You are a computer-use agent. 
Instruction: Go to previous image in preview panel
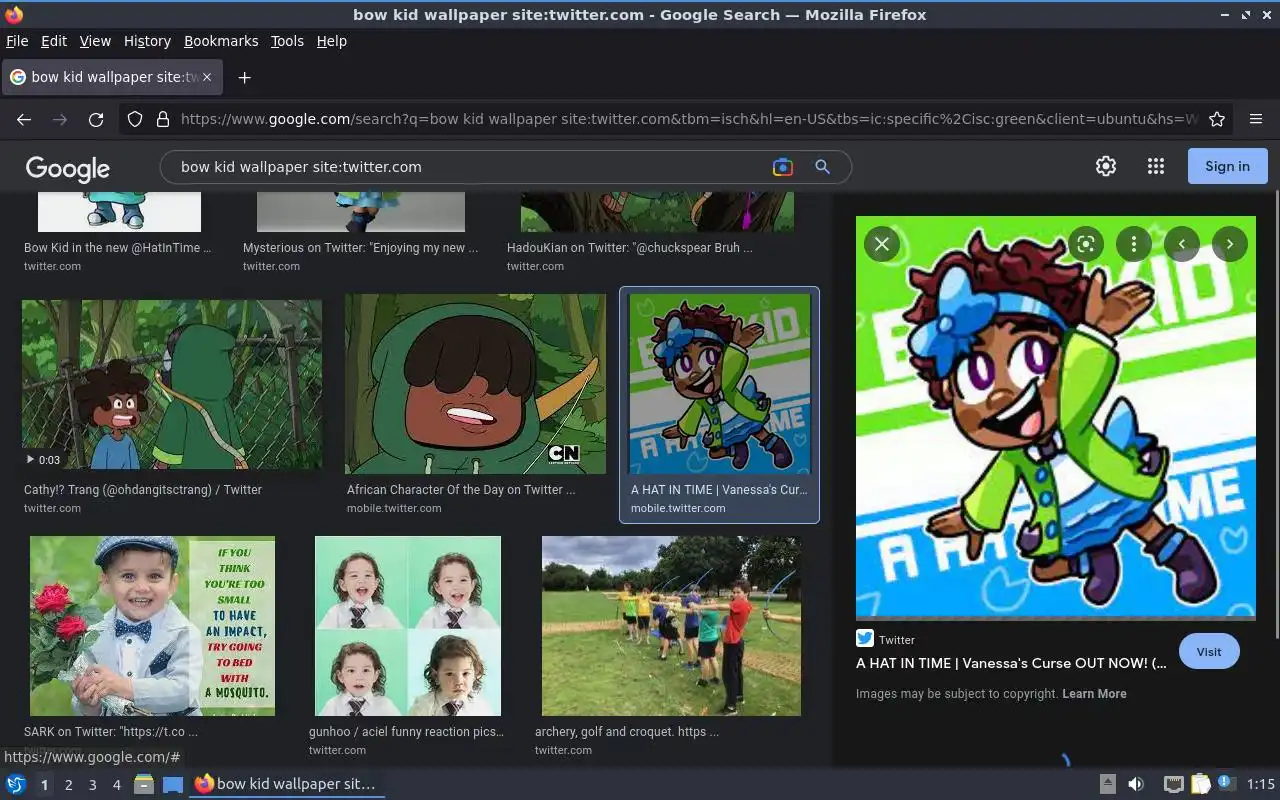(1182, 244)
